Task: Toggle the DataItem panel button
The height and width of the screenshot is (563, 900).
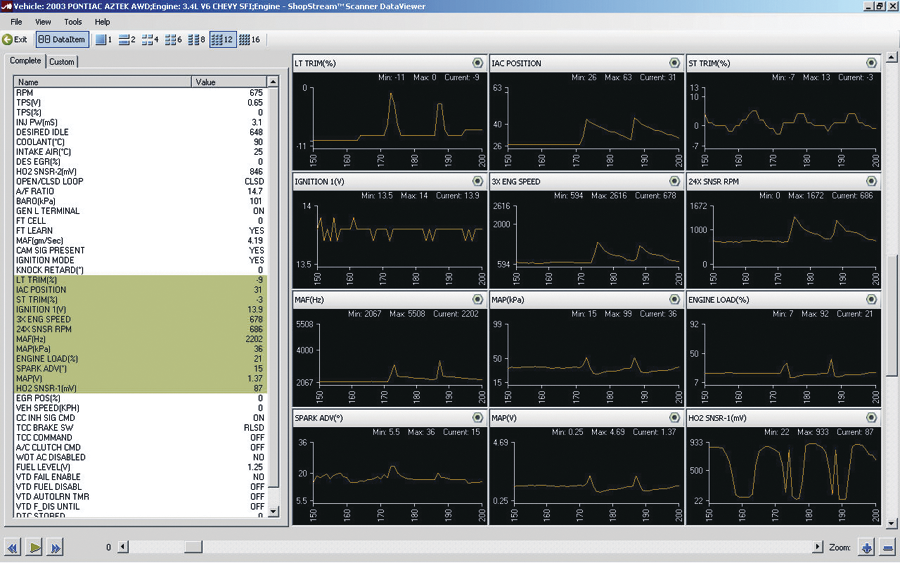Action: click(x=62, y=40)
